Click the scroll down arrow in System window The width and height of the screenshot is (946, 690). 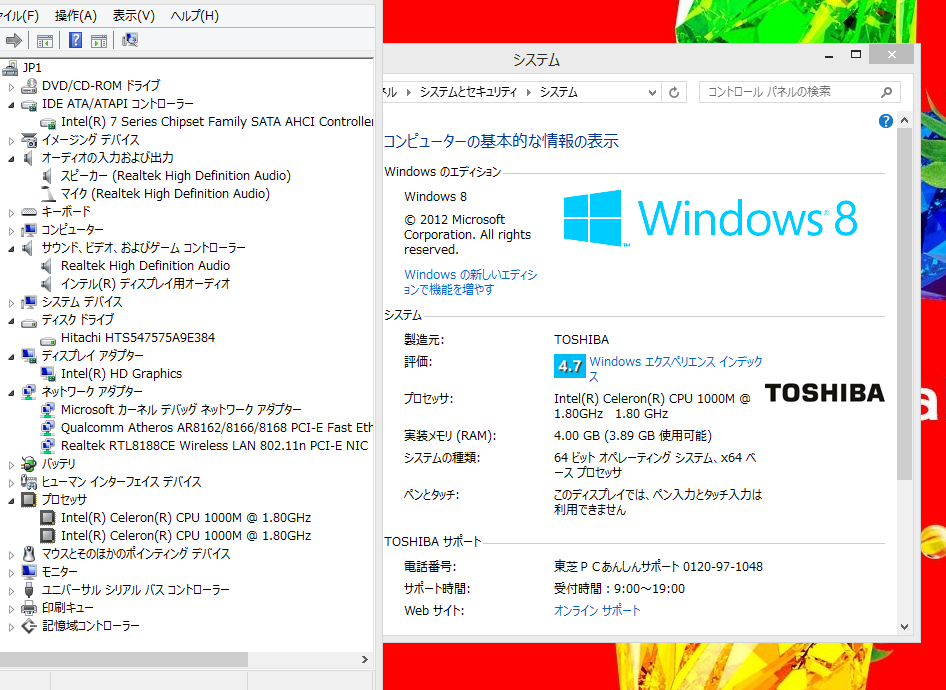coord(904,627)
